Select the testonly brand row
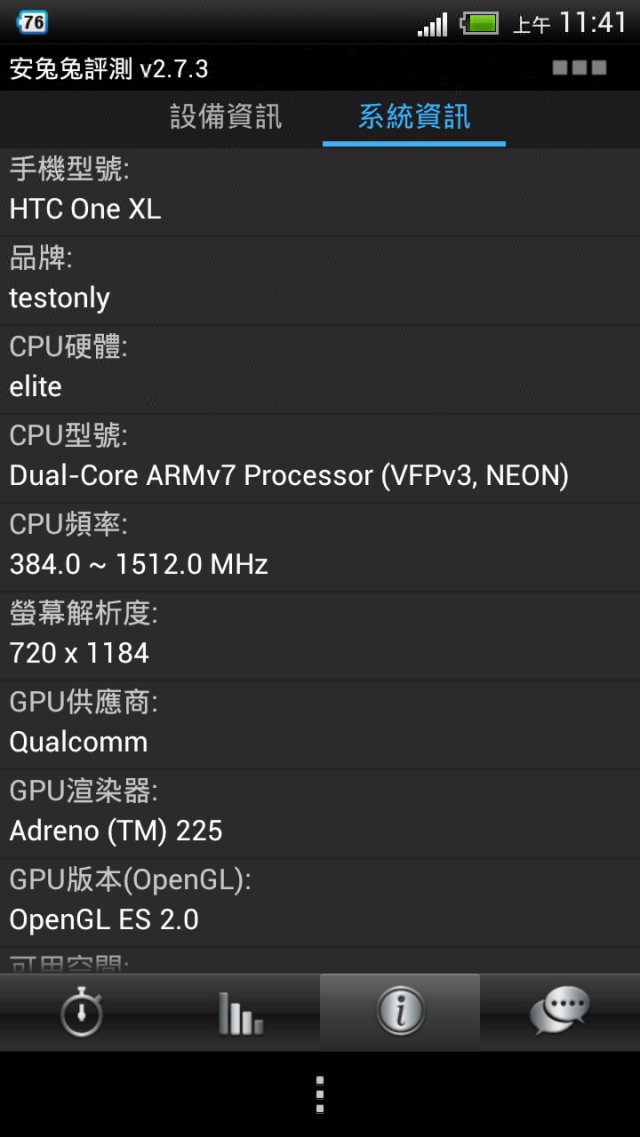 [x=320, y=281]
